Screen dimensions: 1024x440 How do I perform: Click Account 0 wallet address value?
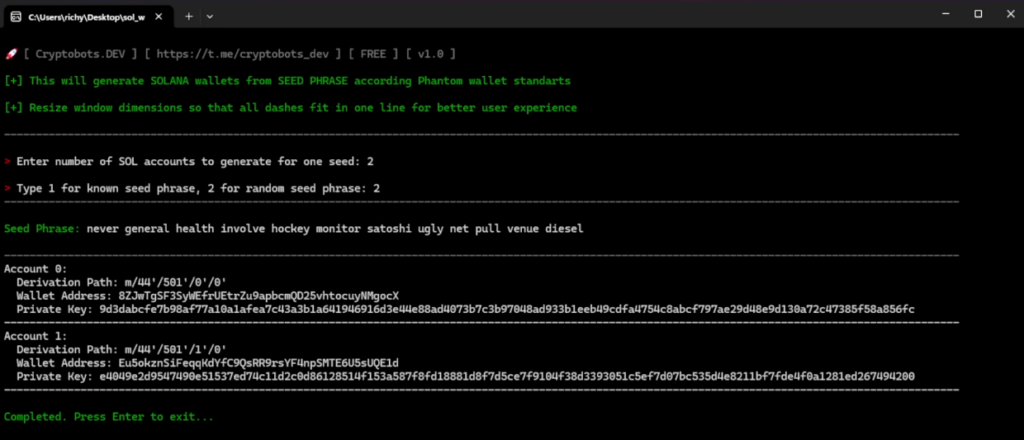[258, 295]
